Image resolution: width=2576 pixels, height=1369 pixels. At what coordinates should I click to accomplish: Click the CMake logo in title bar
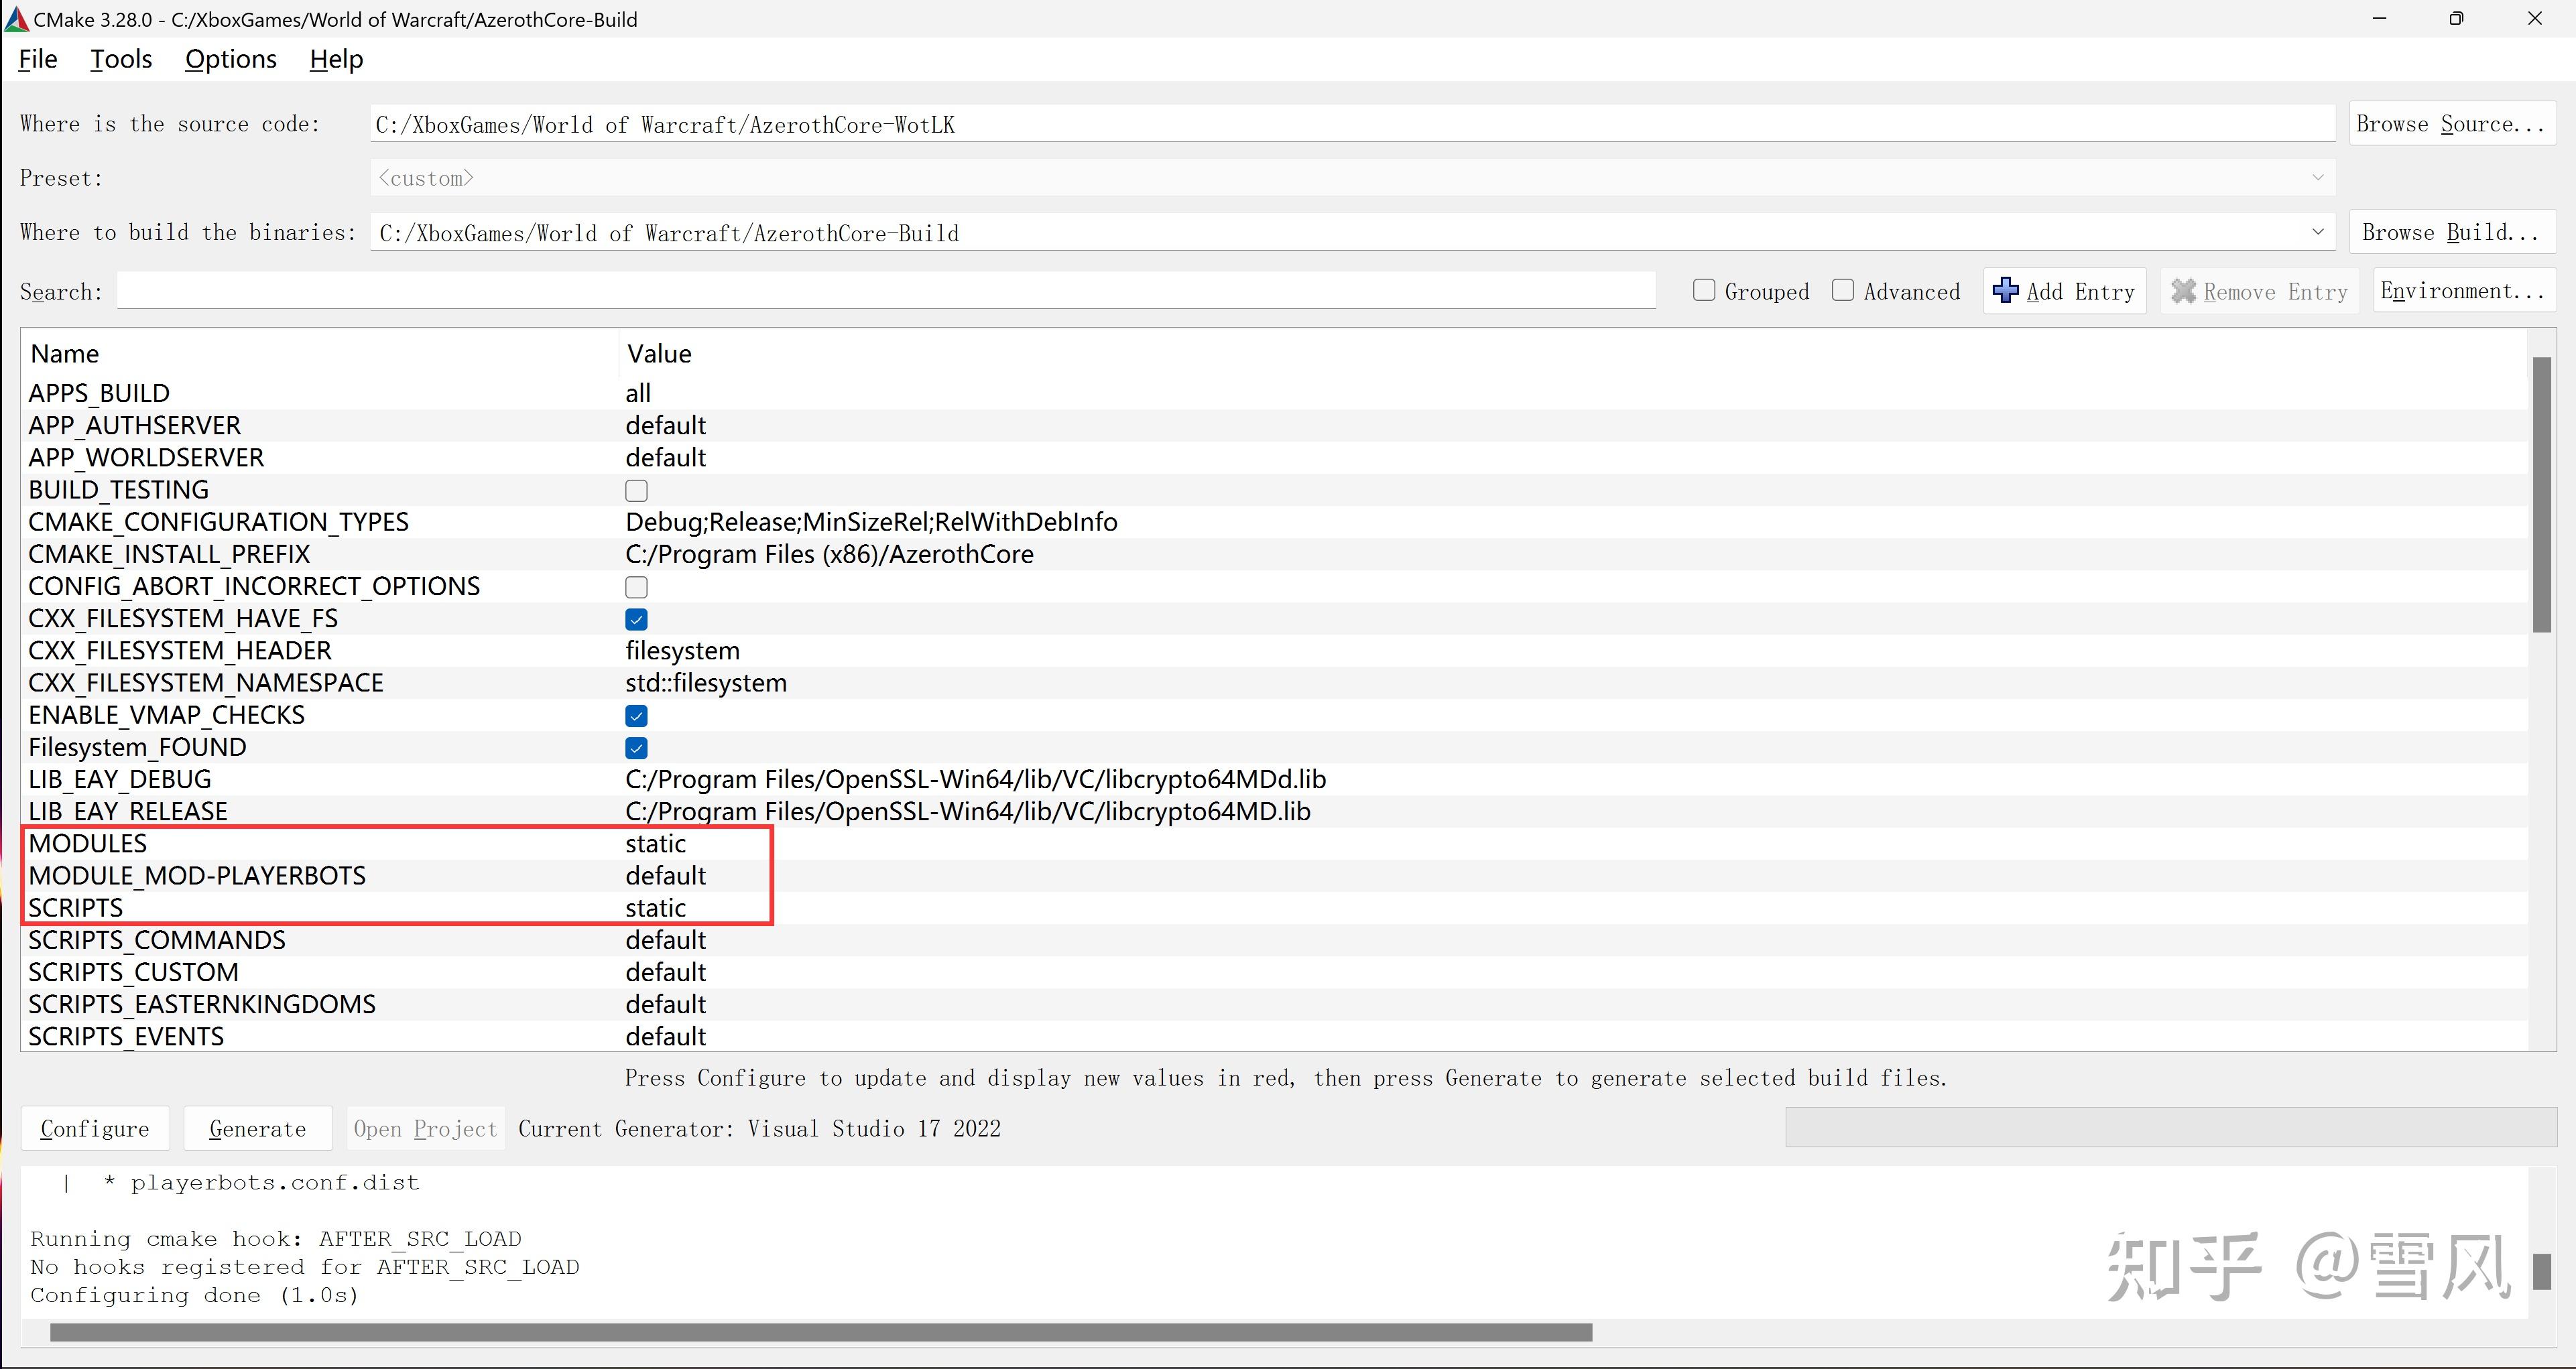16,19
